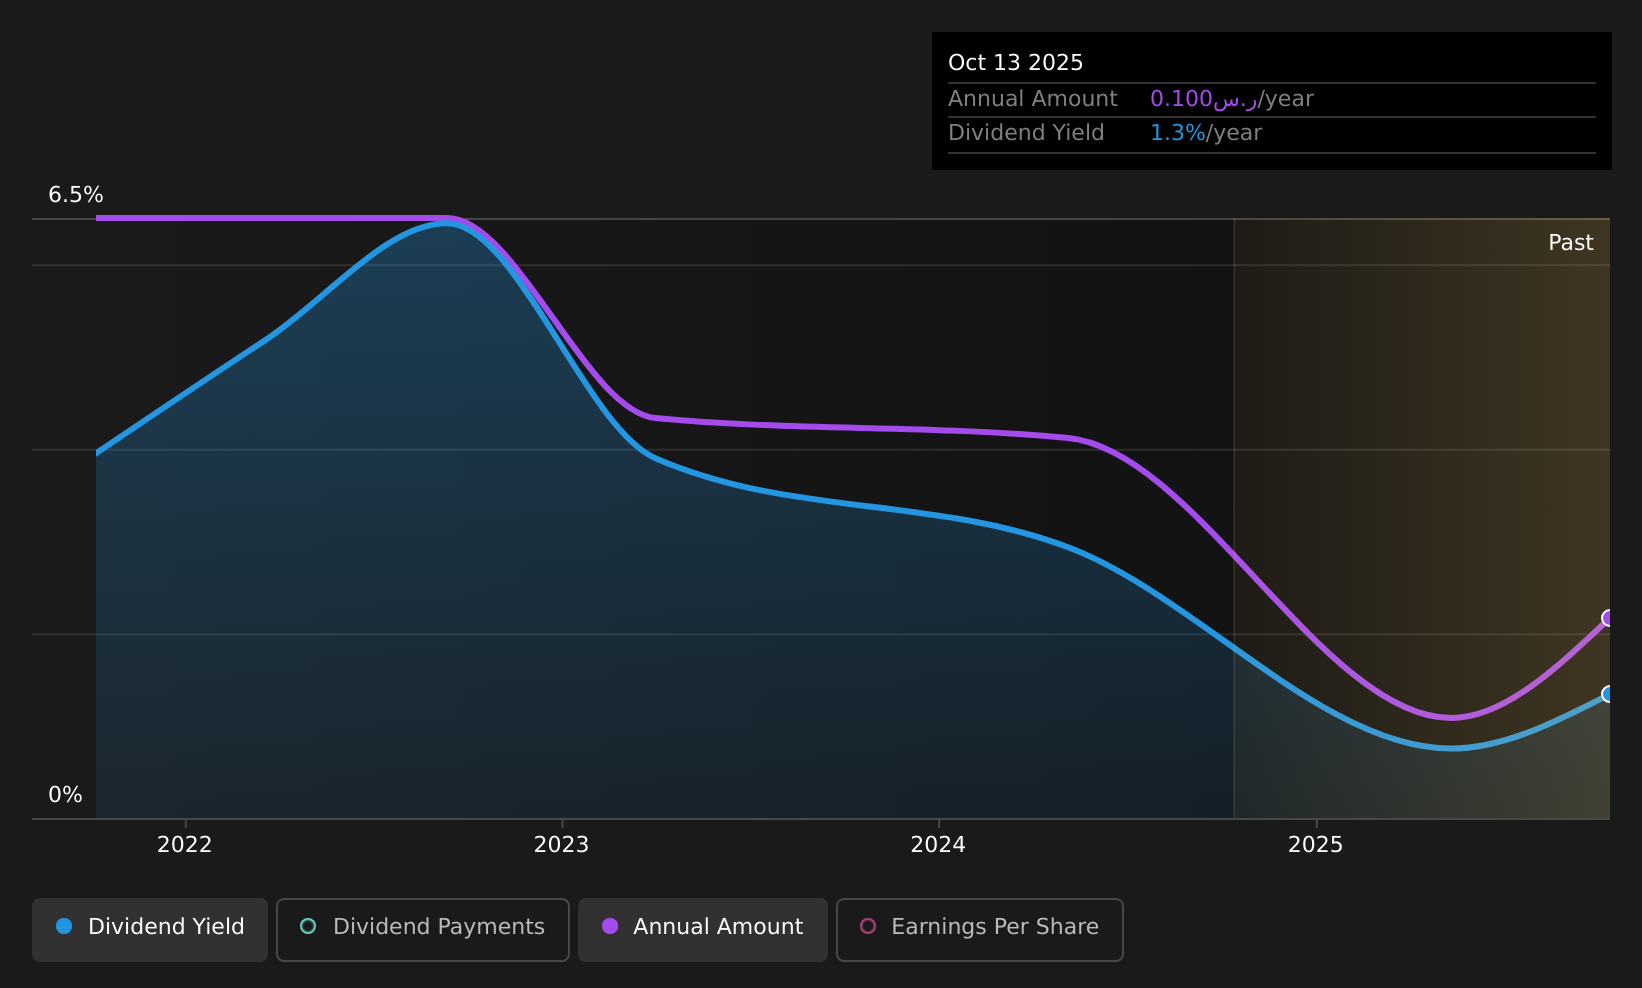Click the 1.3%/year dividend yield value
Screen dimensions: 1642x988
[1206, 133]
